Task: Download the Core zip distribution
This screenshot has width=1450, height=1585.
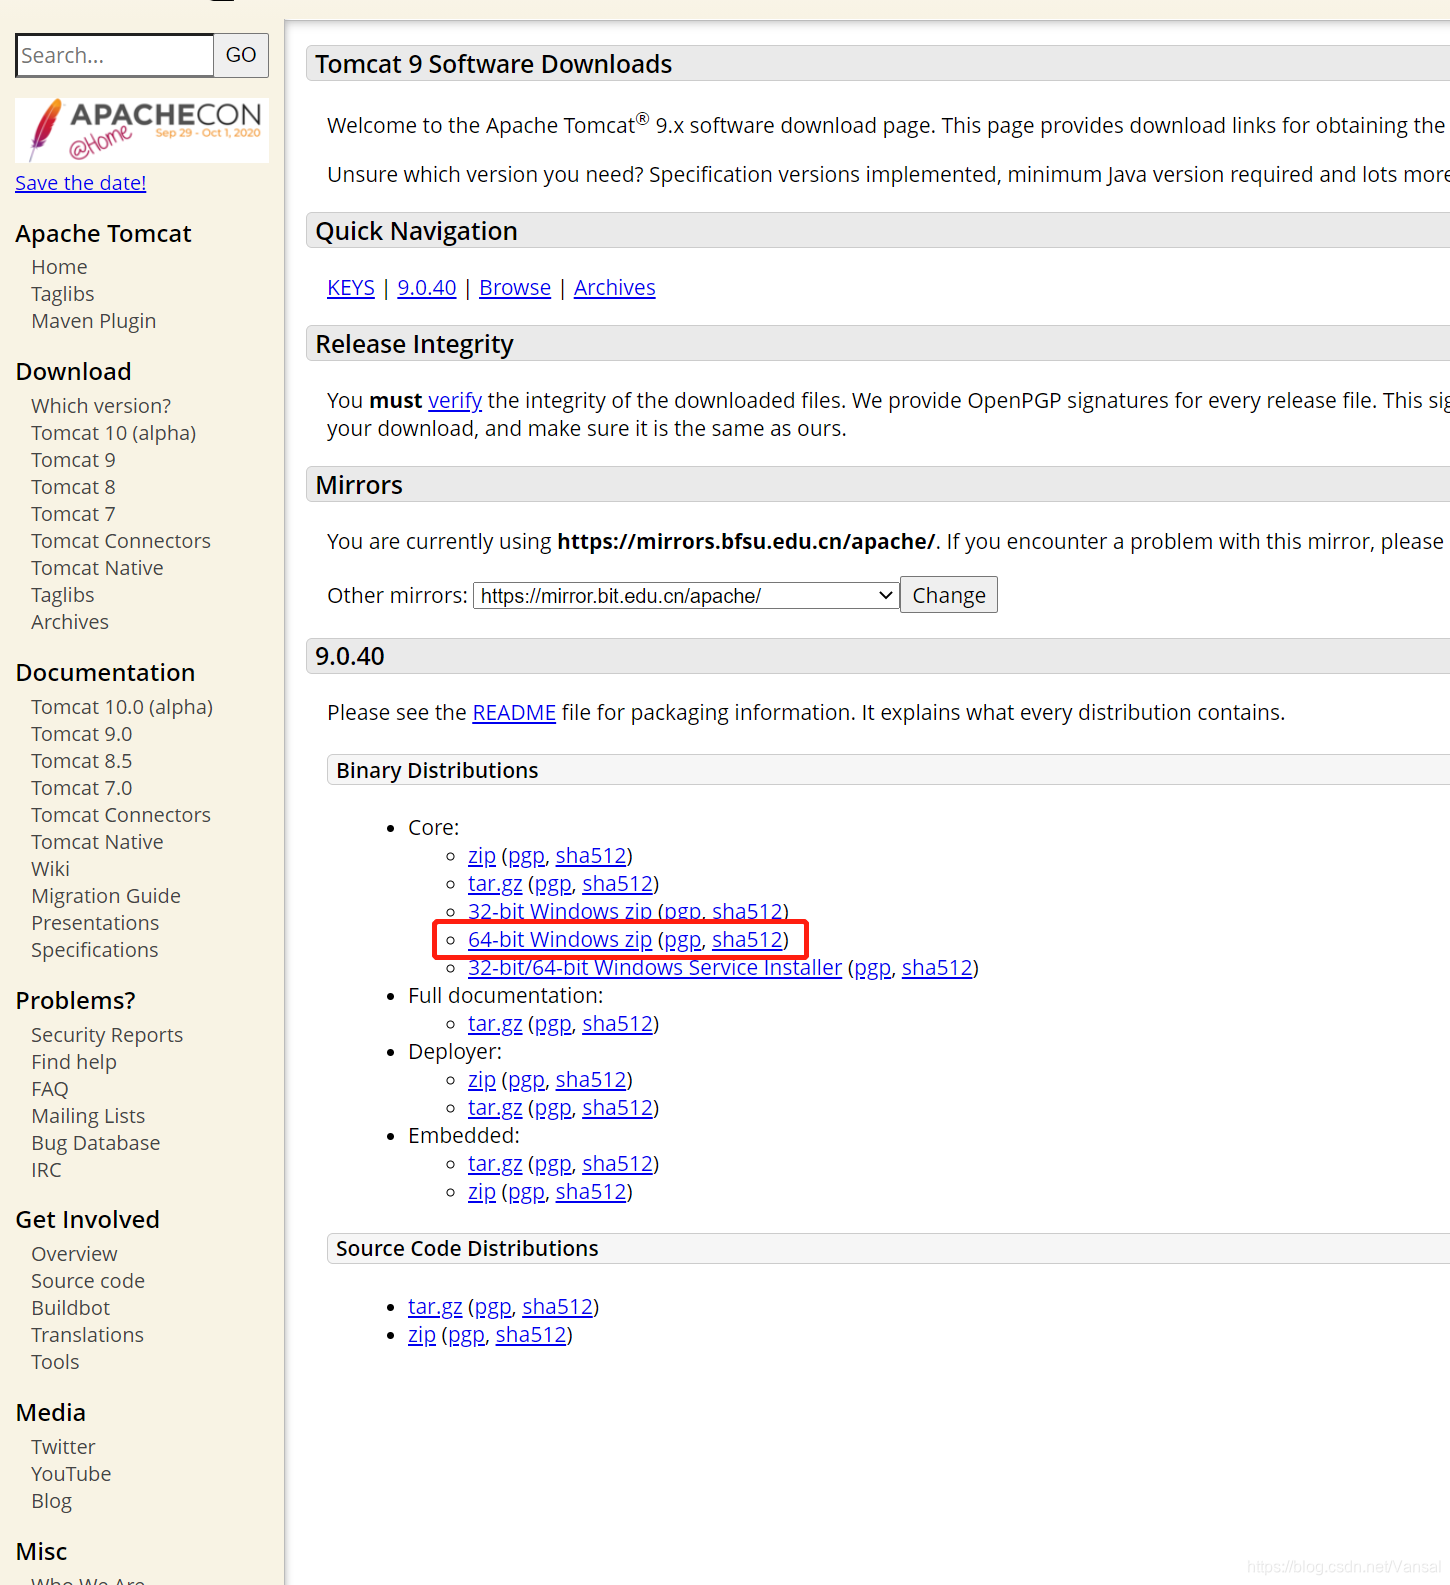Action: pyautogui.click(x=482, y=856)
